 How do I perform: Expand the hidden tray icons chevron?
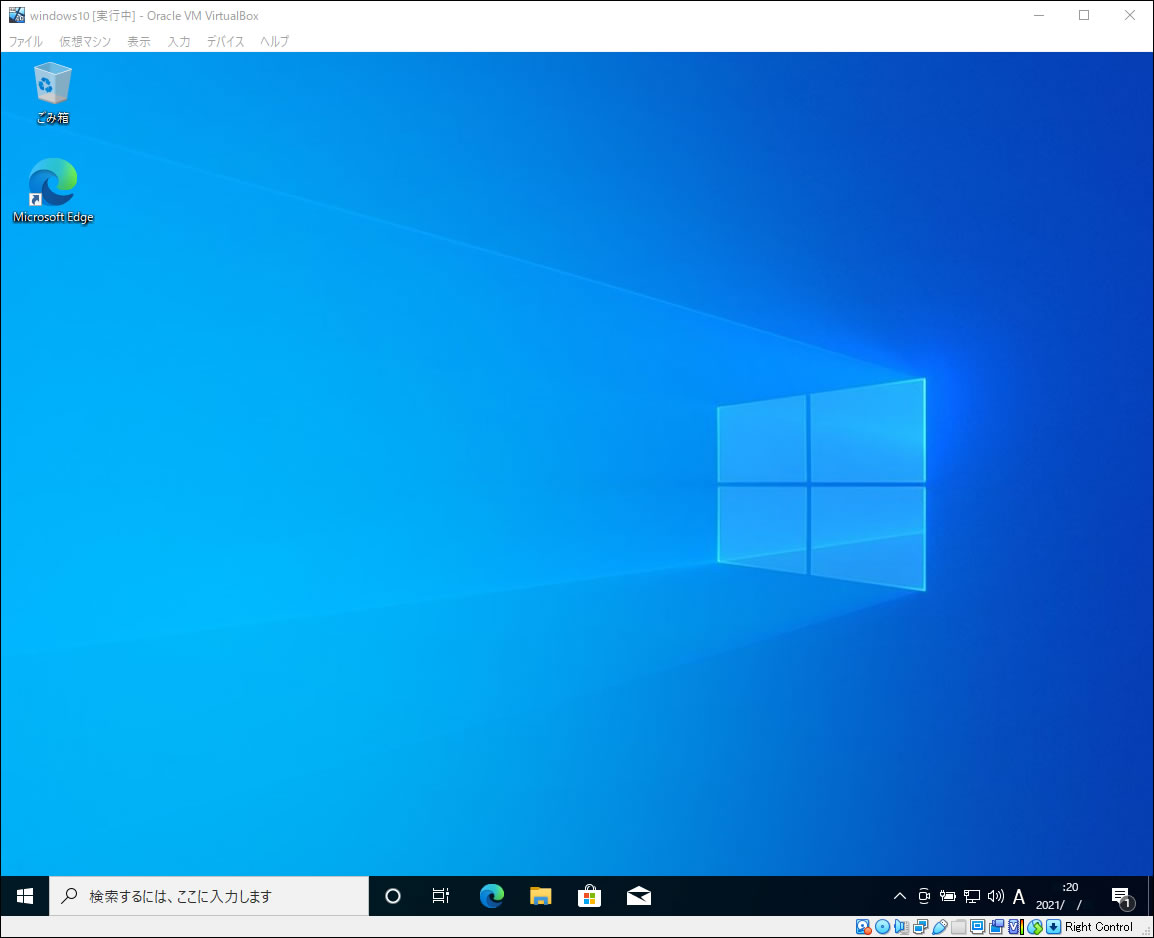click(899, 896)
